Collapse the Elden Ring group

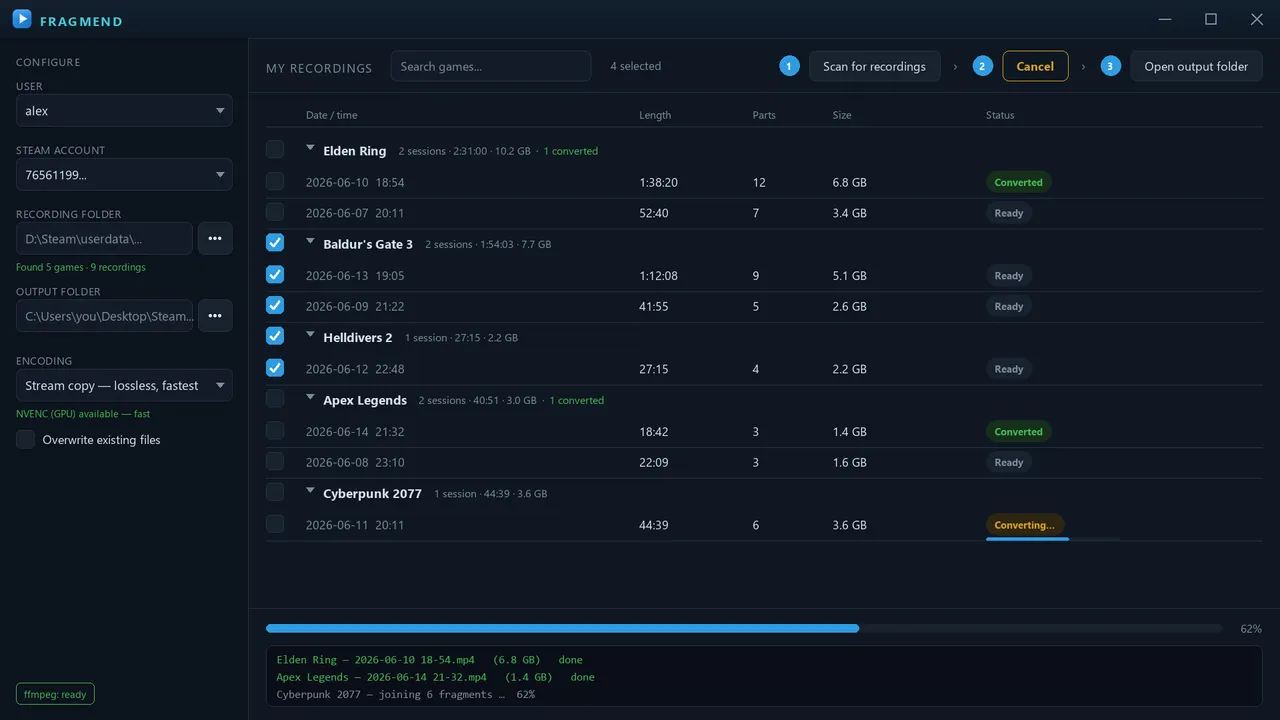pyautogui.click(x=311, y=149)
